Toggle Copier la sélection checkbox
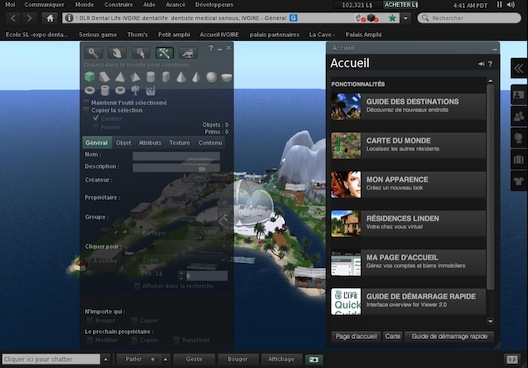This screenshot has height=368, width=528. pos(87,110)
